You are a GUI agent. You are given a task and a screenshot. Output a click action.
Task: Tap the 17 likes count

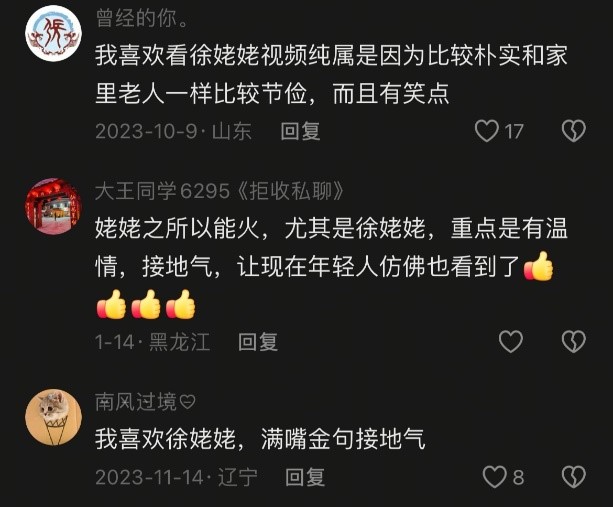(514, 131)
